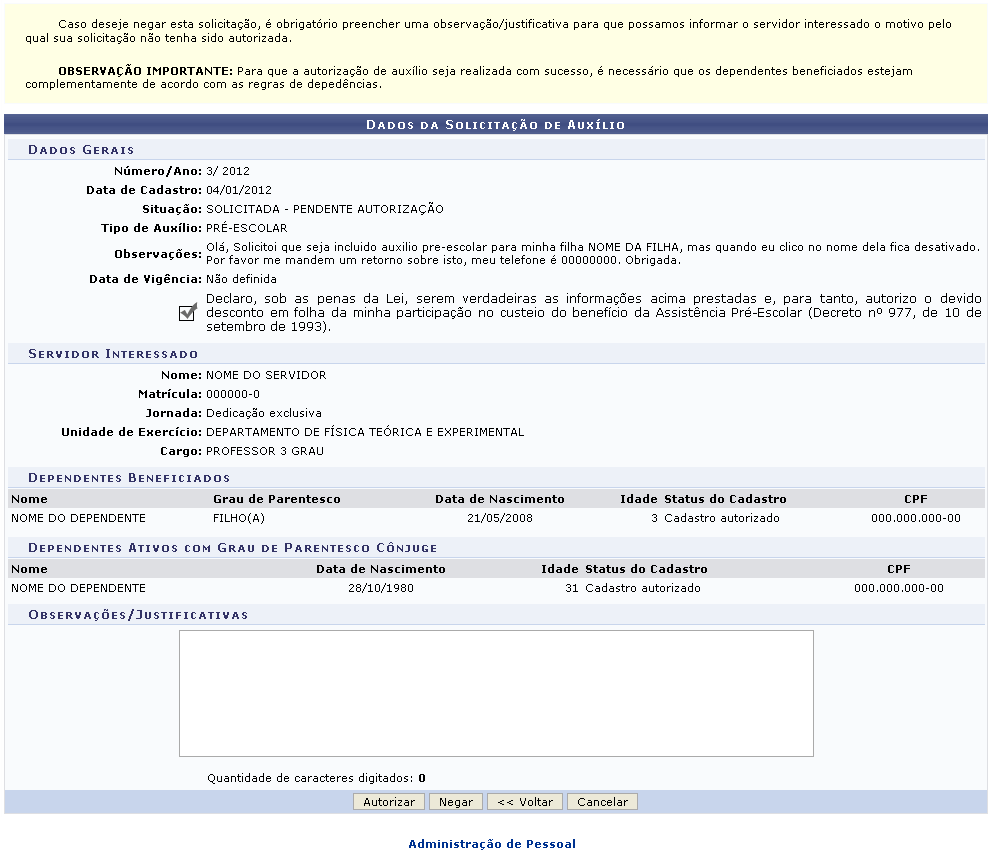
Task: Click the PRÉ-ESCOLAR aid type value
Action: 246,228
